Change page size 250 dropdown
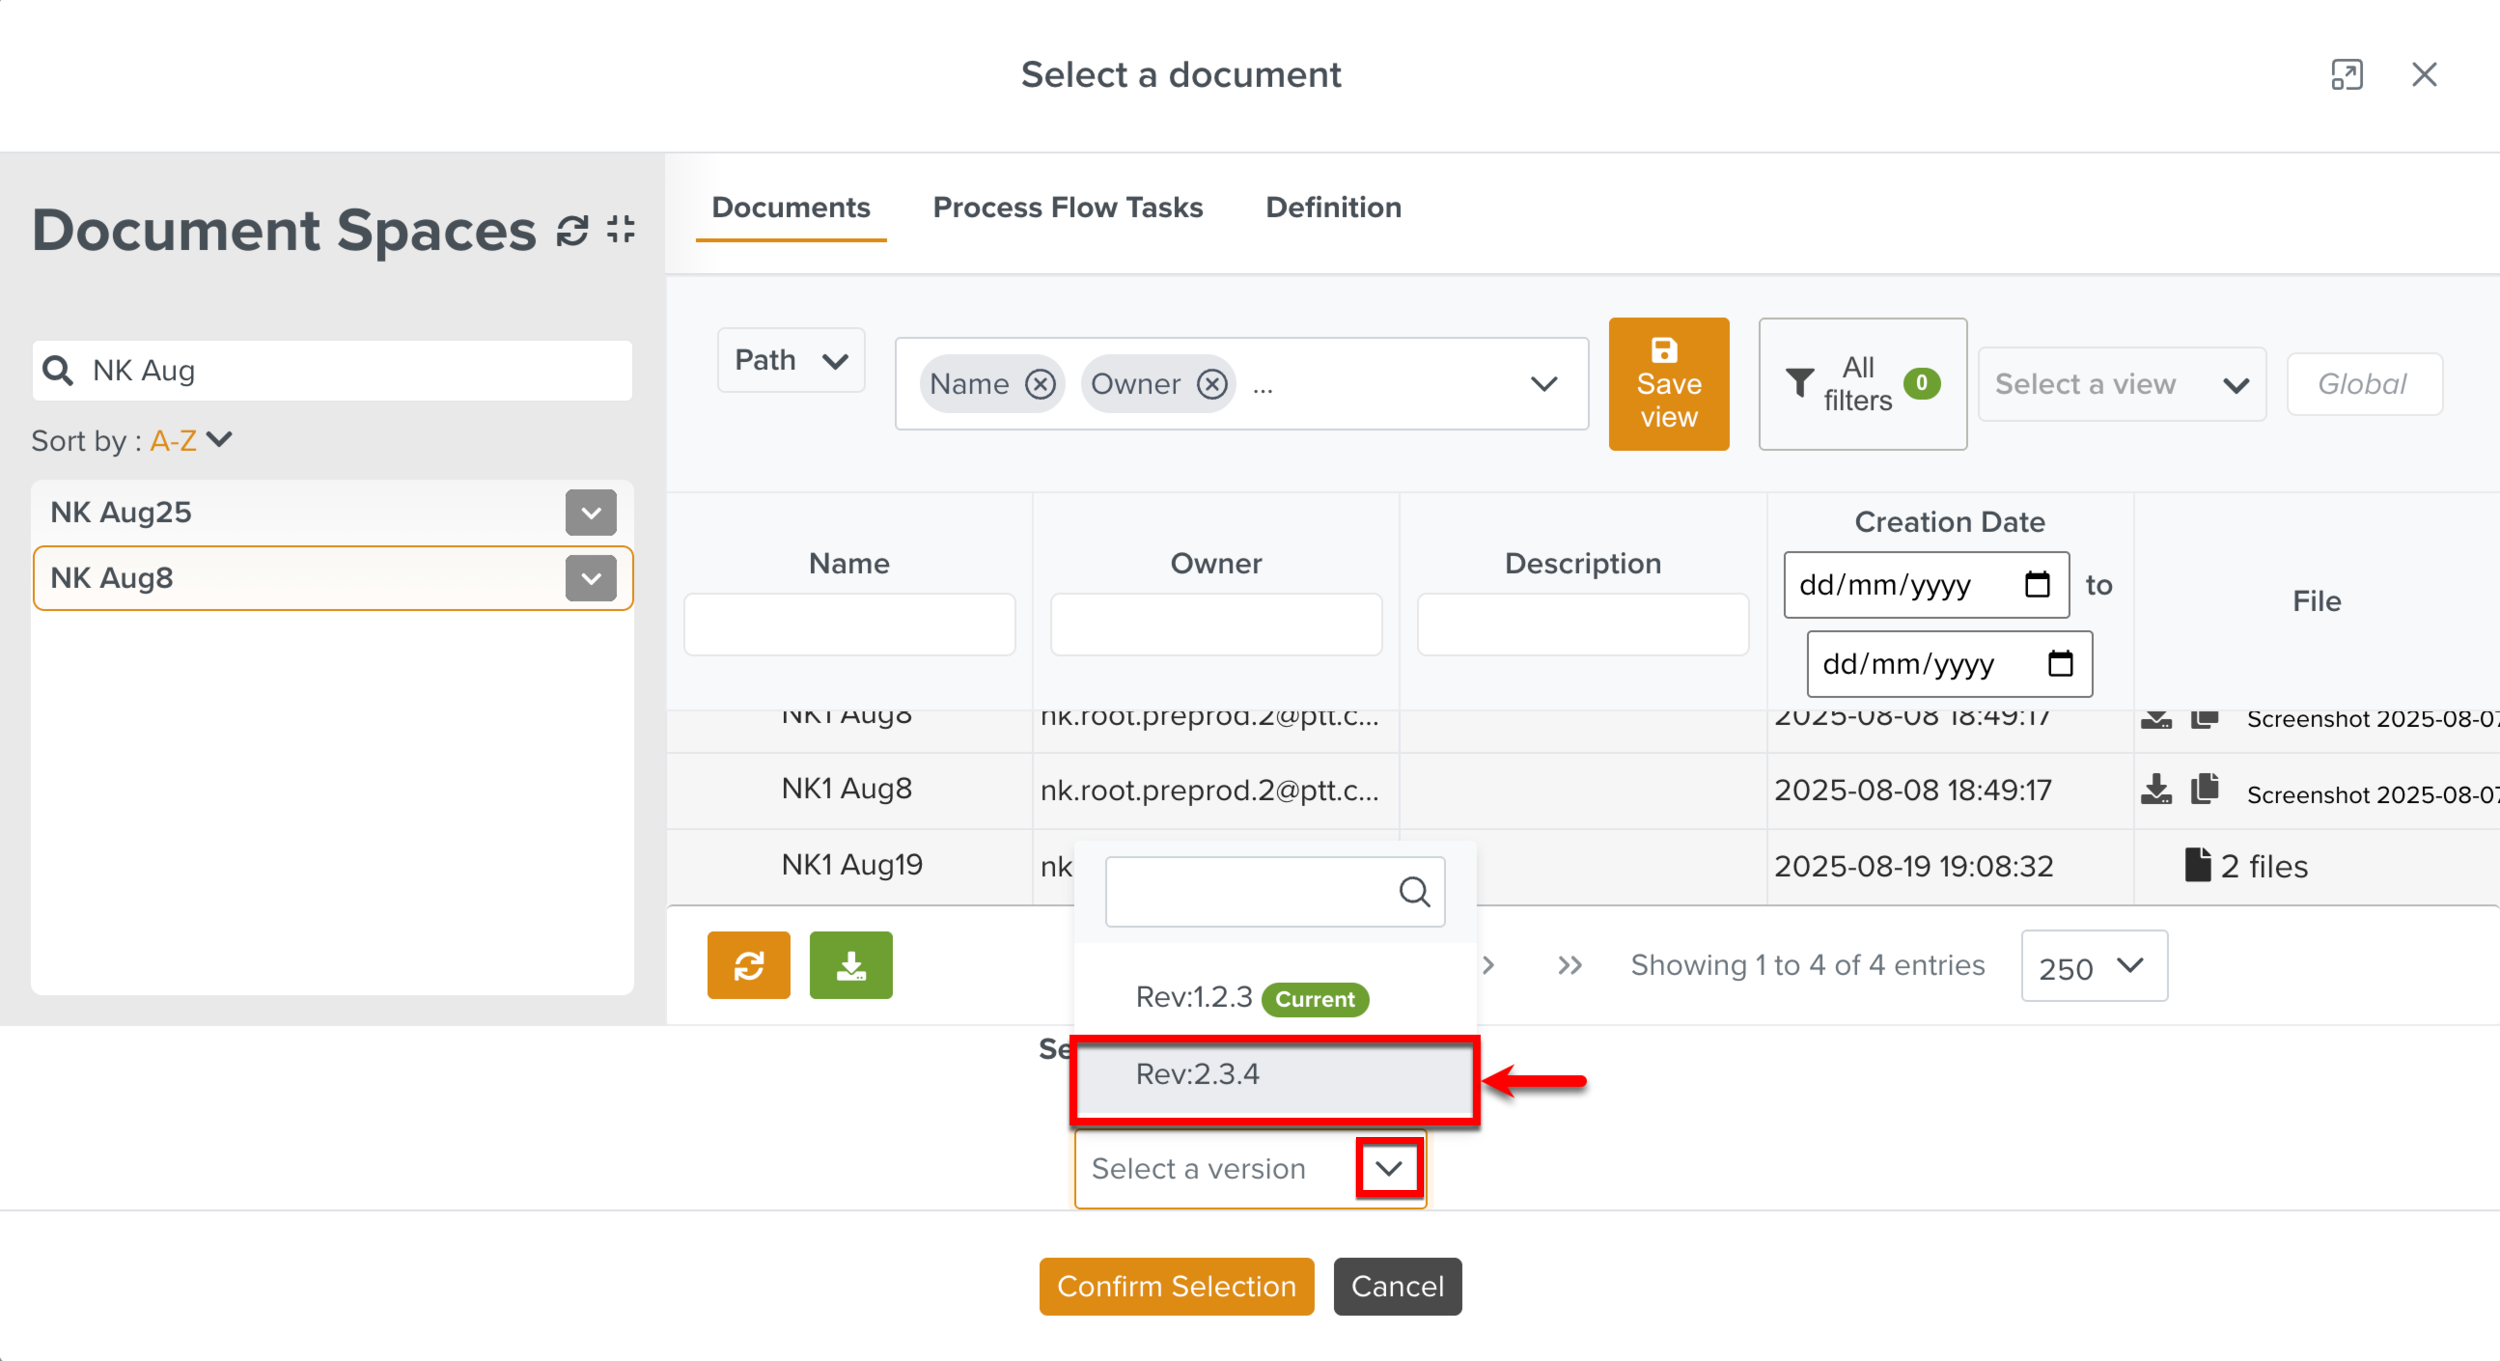Image resolution: width=2500 pixels, height=1361 pixels. 2093,966
